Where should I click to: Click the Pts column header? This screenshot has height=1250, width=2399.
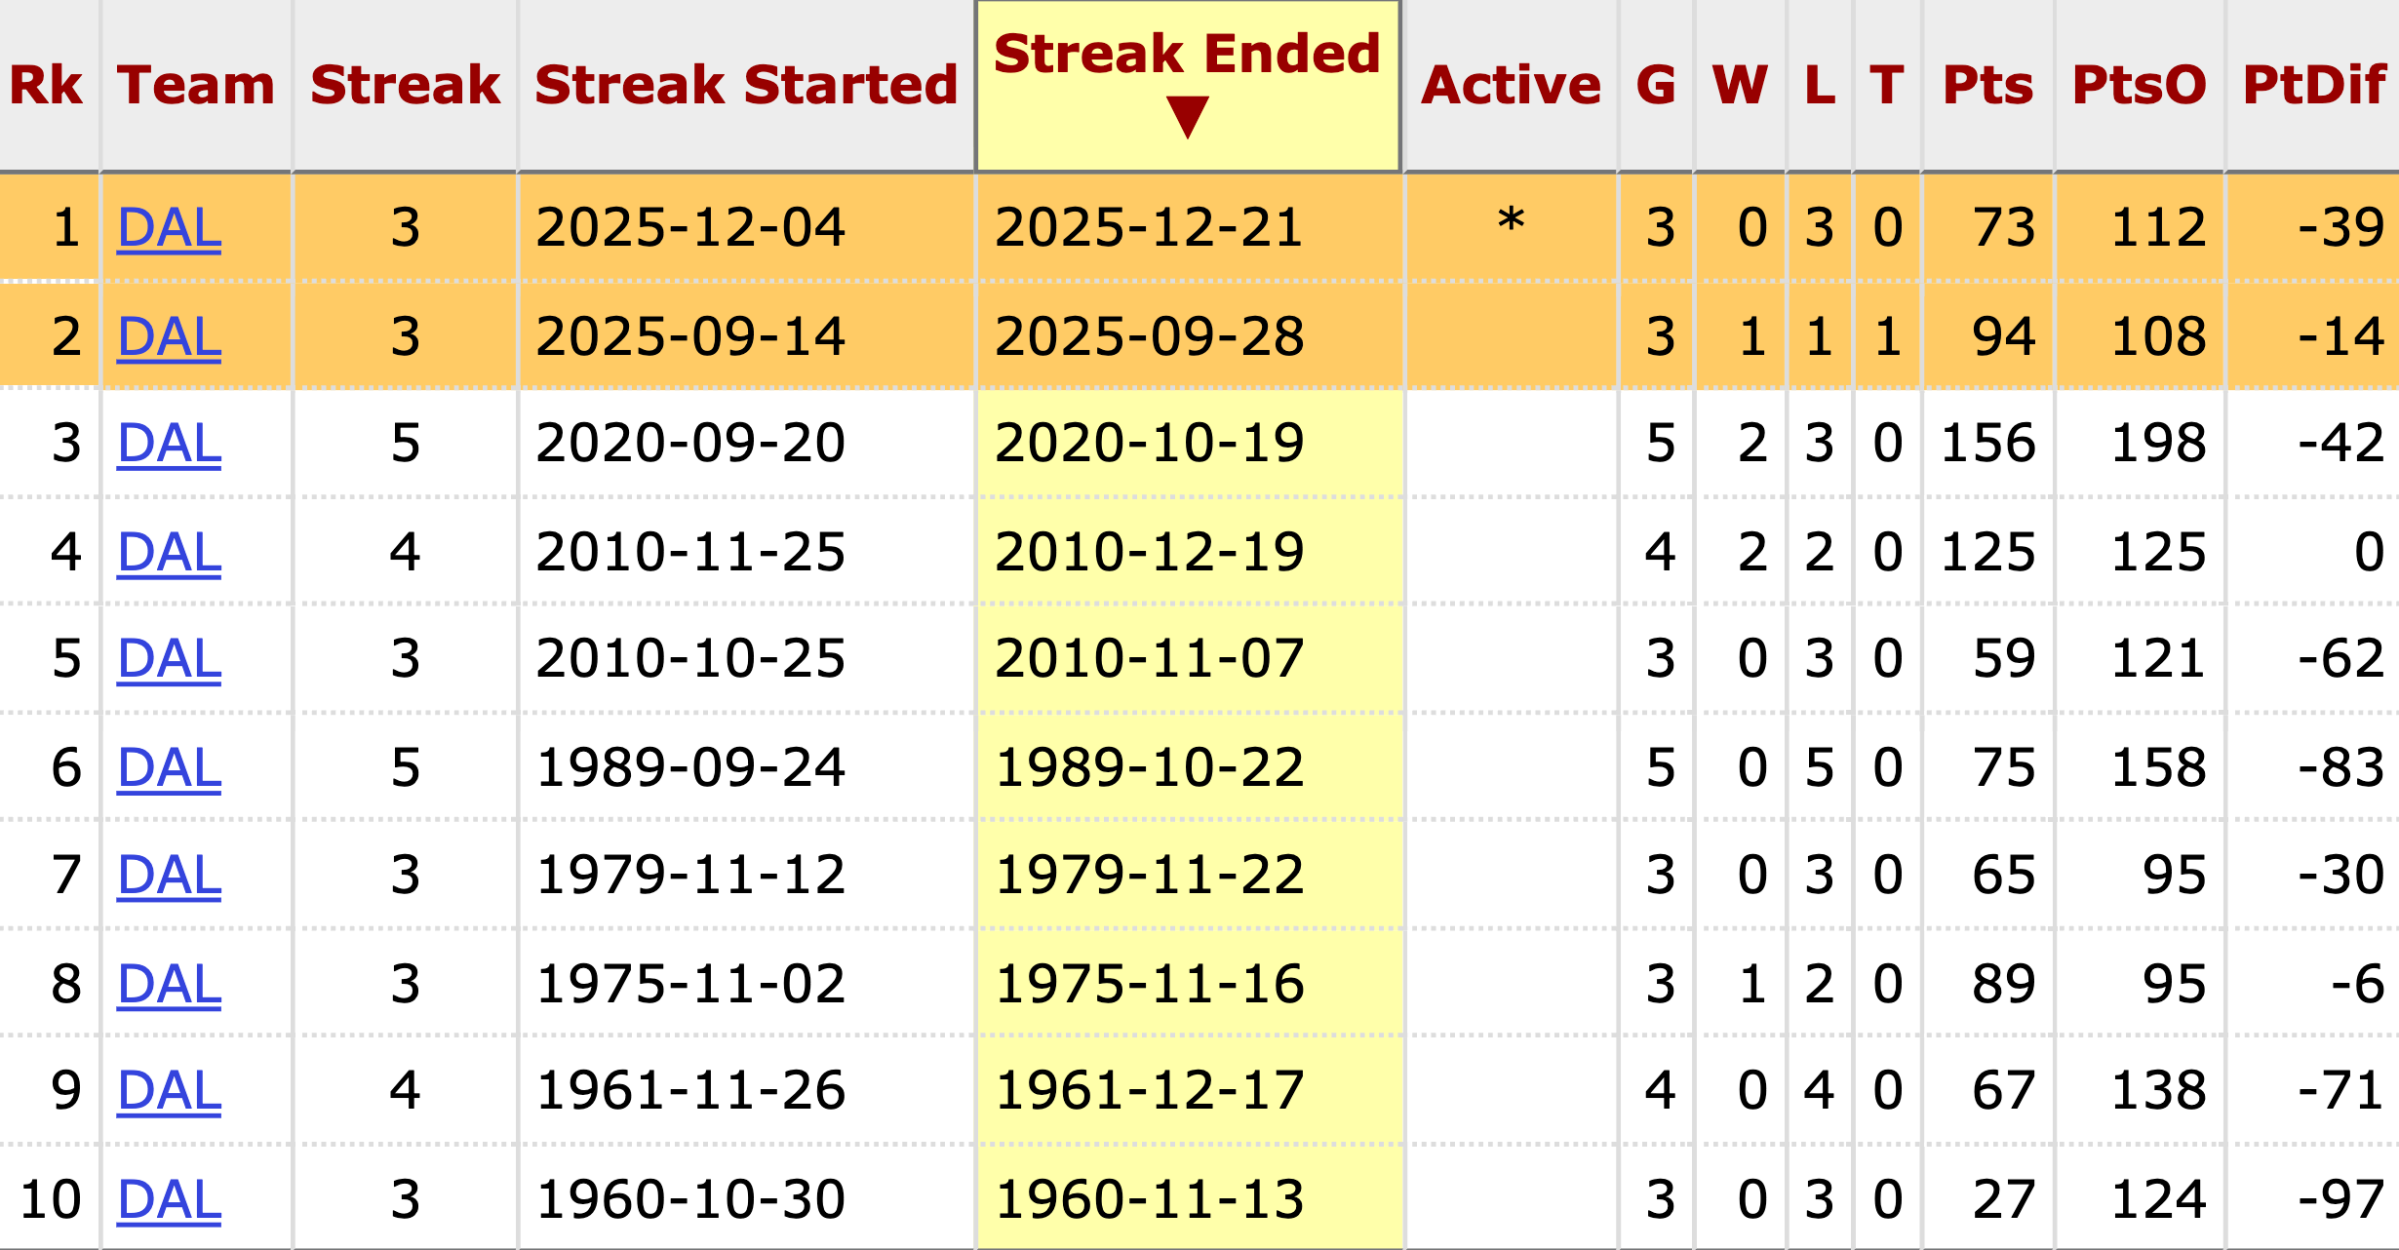[x=1987, y=85]
